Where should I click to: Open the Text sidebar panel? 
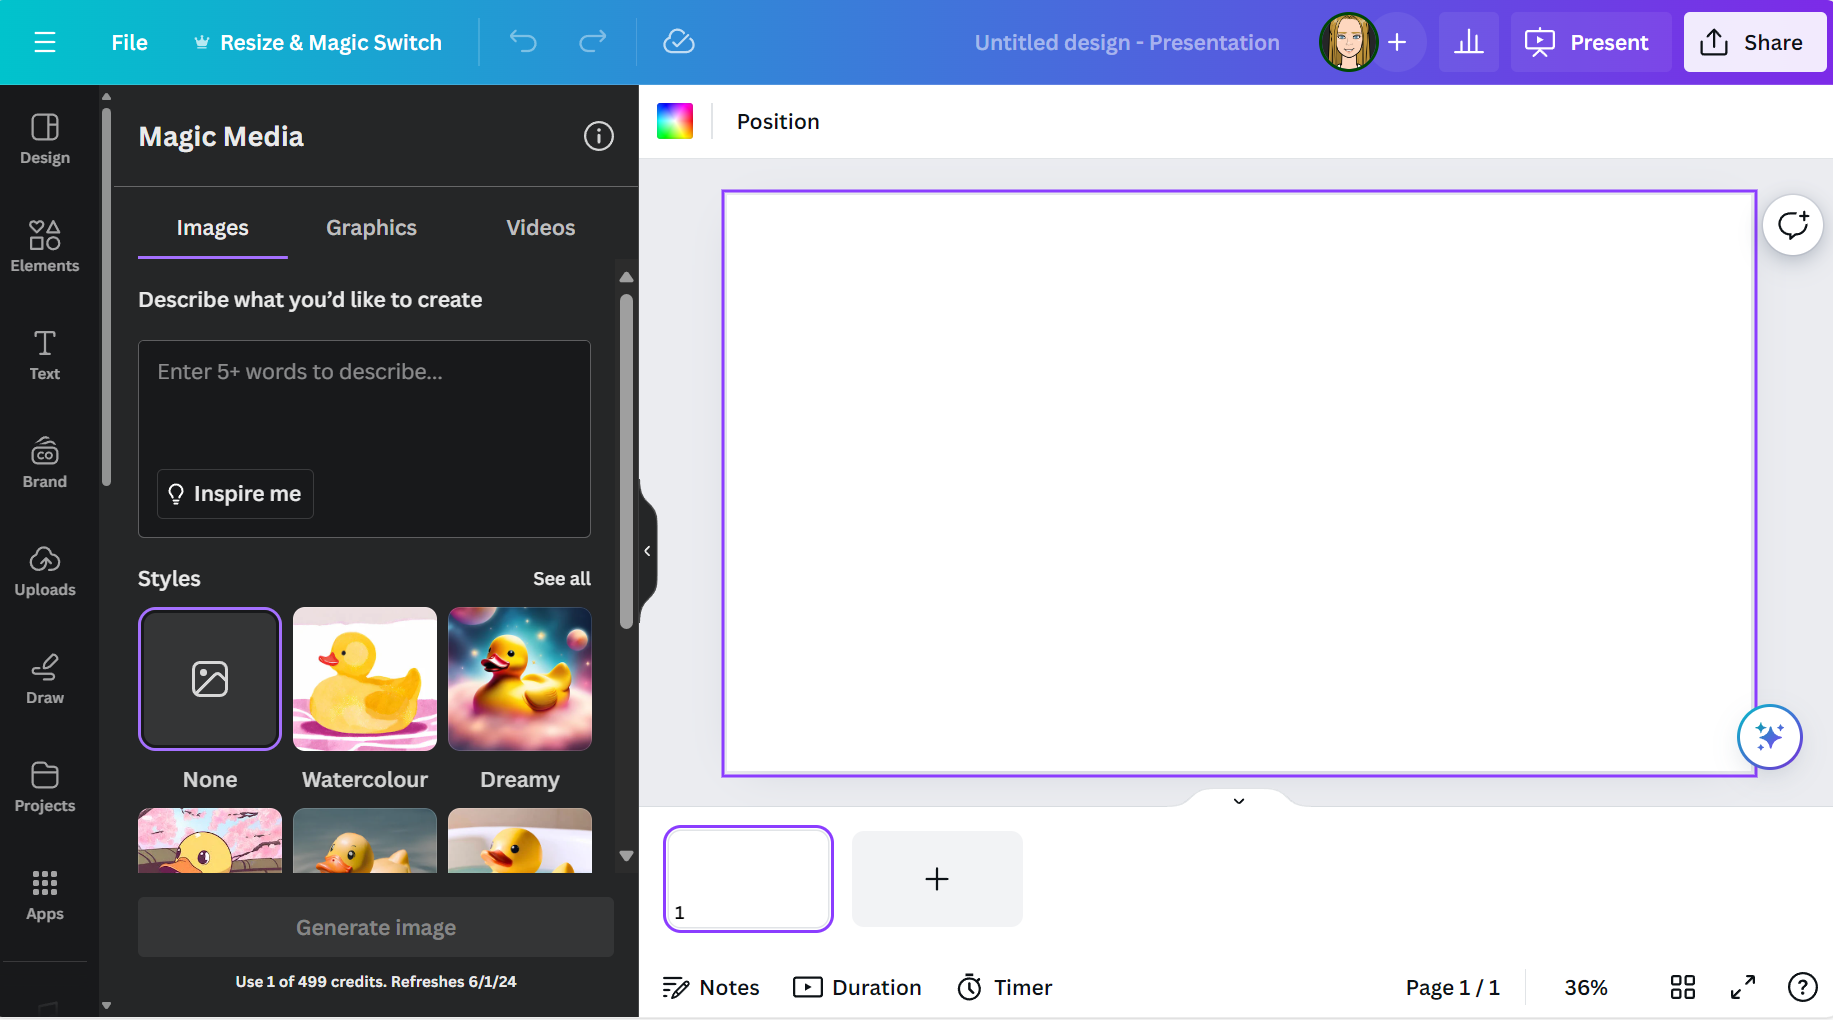45,355
